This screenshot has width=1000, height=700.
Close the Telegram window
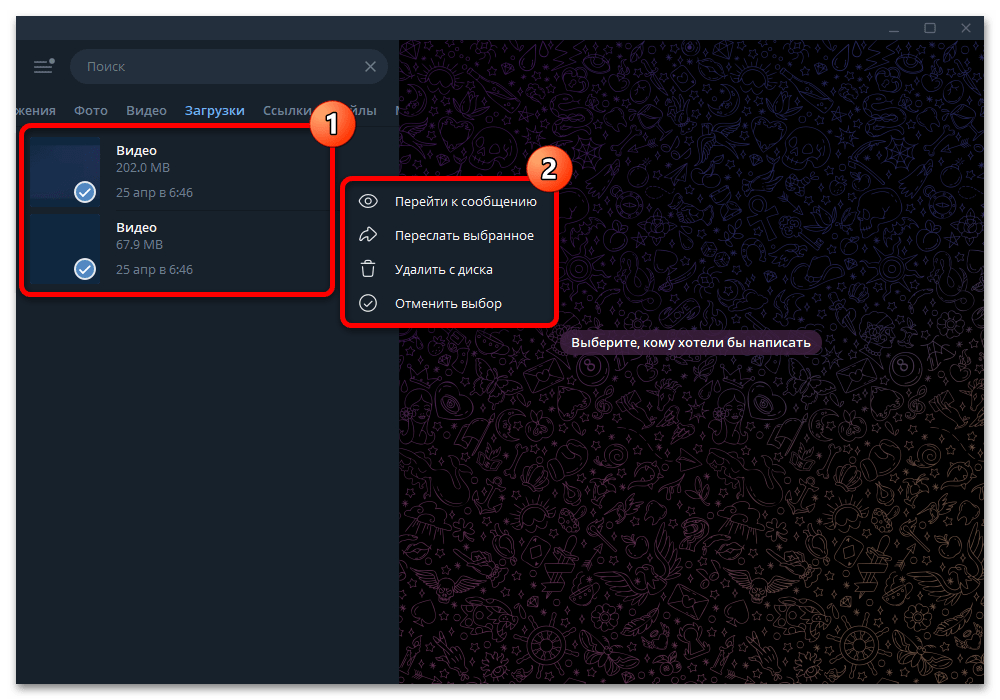pyautogui.click(x=966, y=29)
